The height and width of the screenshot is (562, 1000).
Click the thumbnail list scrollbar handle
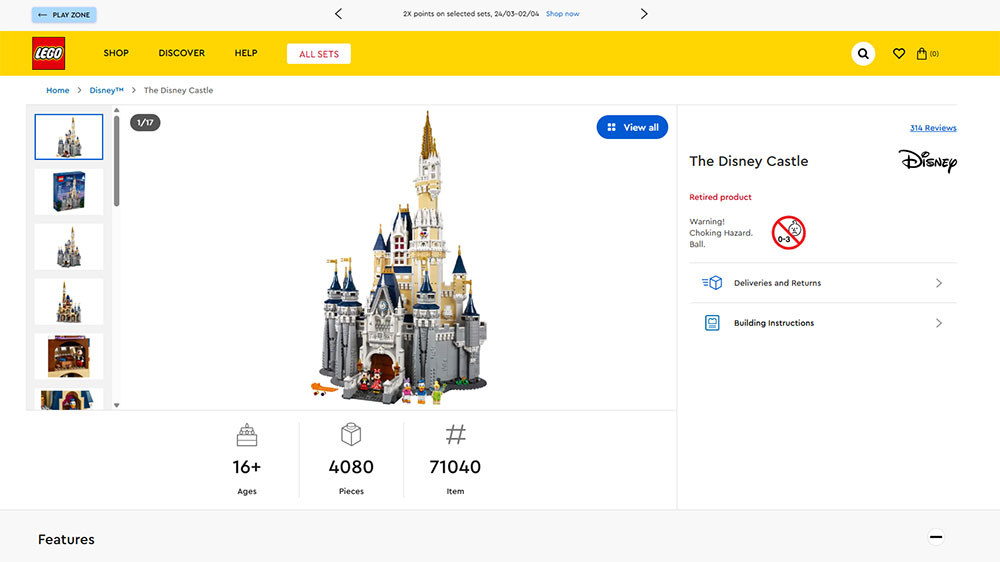116,161
